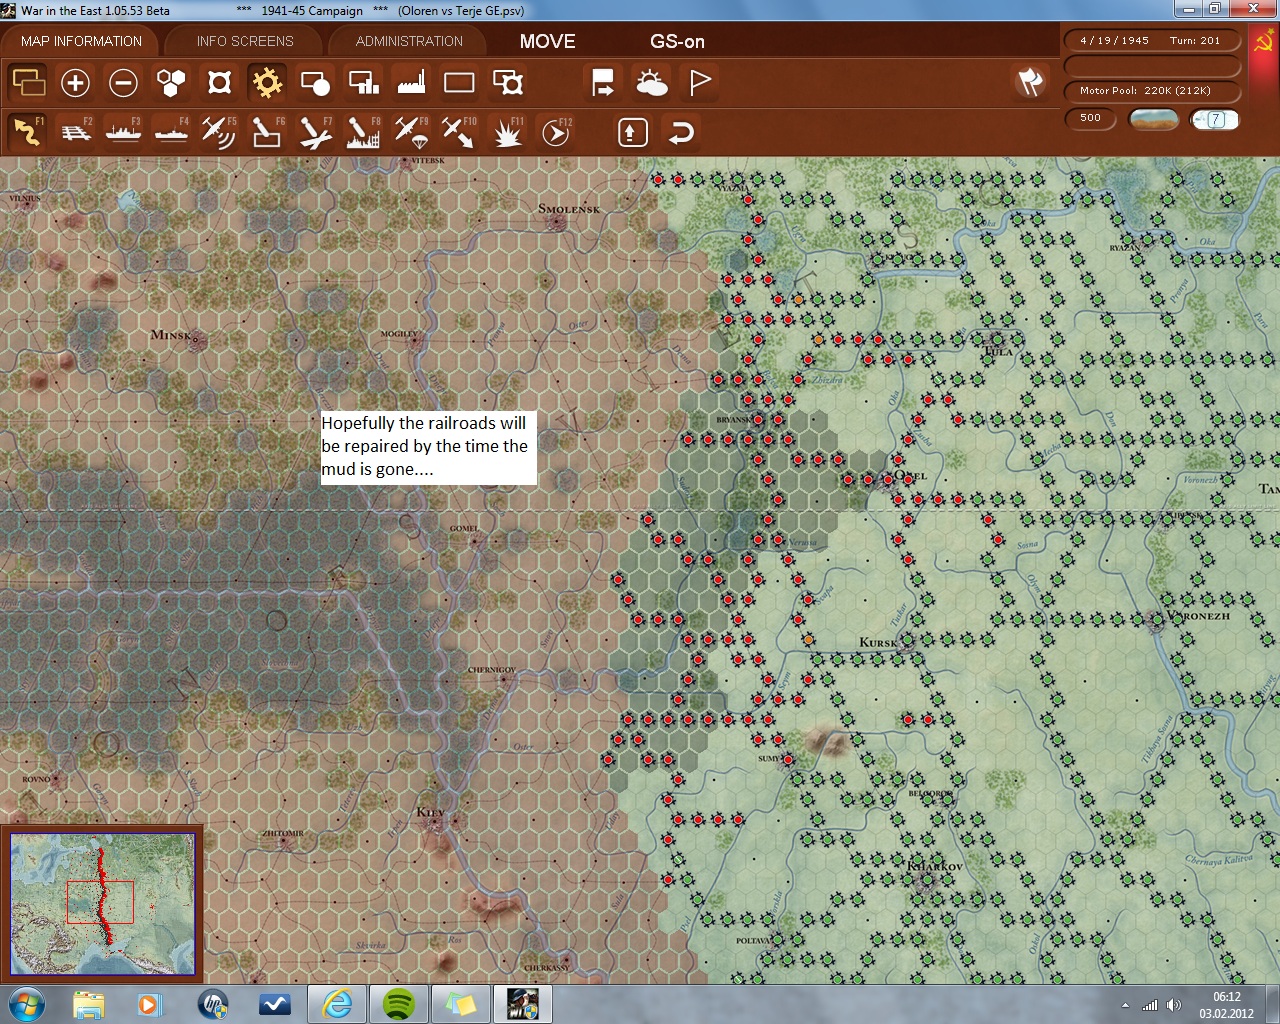Select the F9 air transport parachute icon
1280x1024 pixels.
coord(411,131)
